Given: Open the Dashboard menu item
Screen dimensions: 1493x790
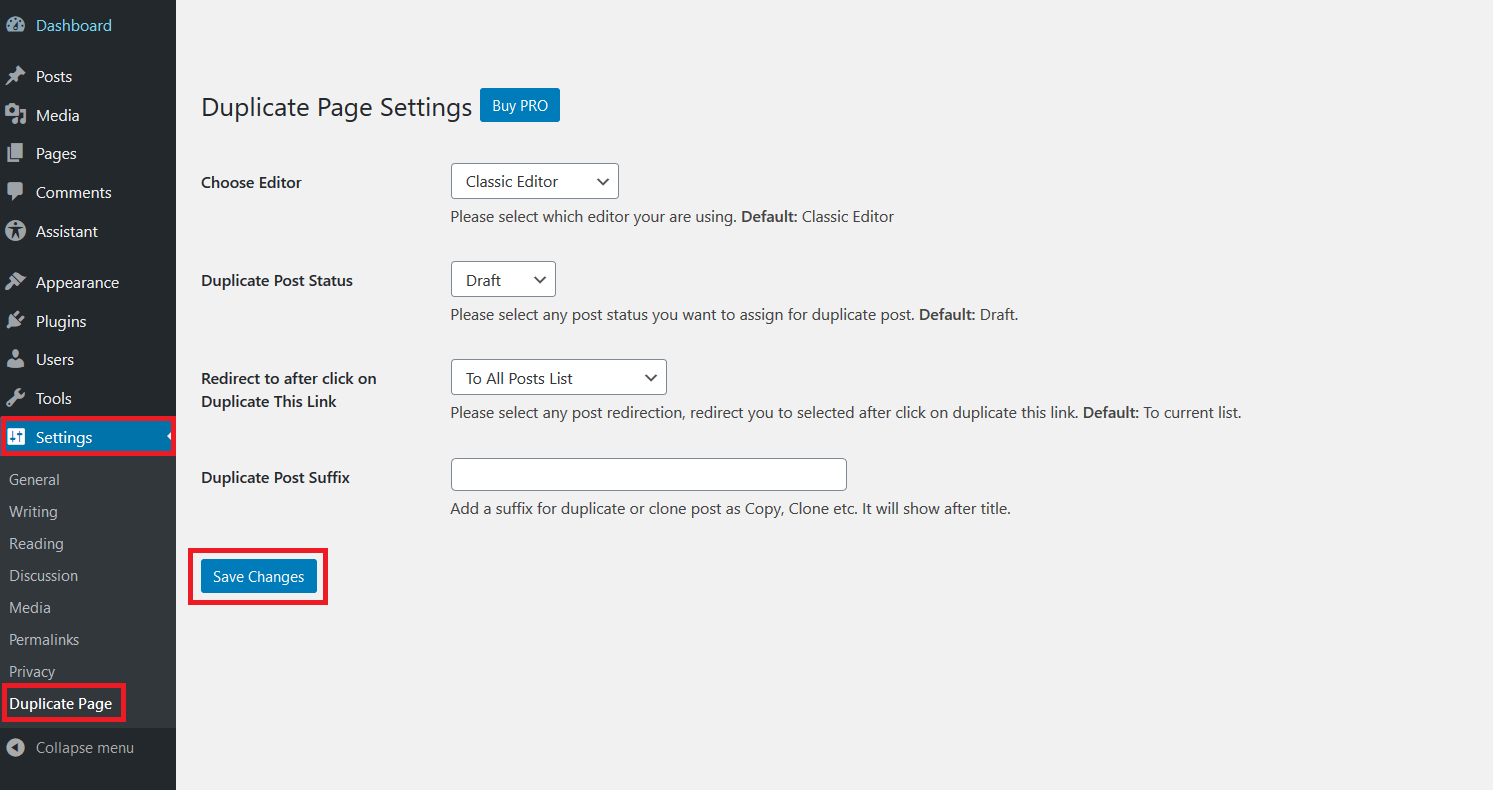Looking at the screenshot, I should [x=74, y=25].
